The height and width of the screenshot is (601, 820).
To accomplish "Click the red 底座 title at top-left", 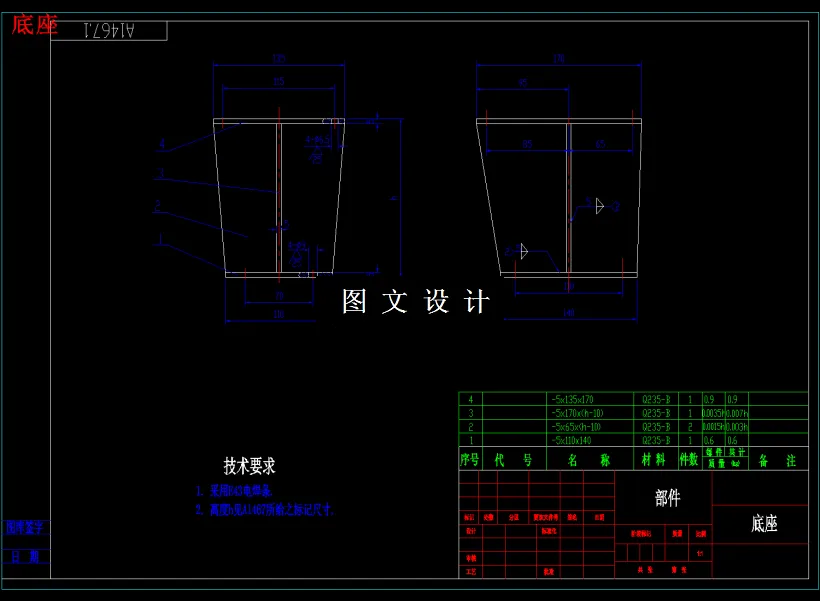I will (35, 25).
